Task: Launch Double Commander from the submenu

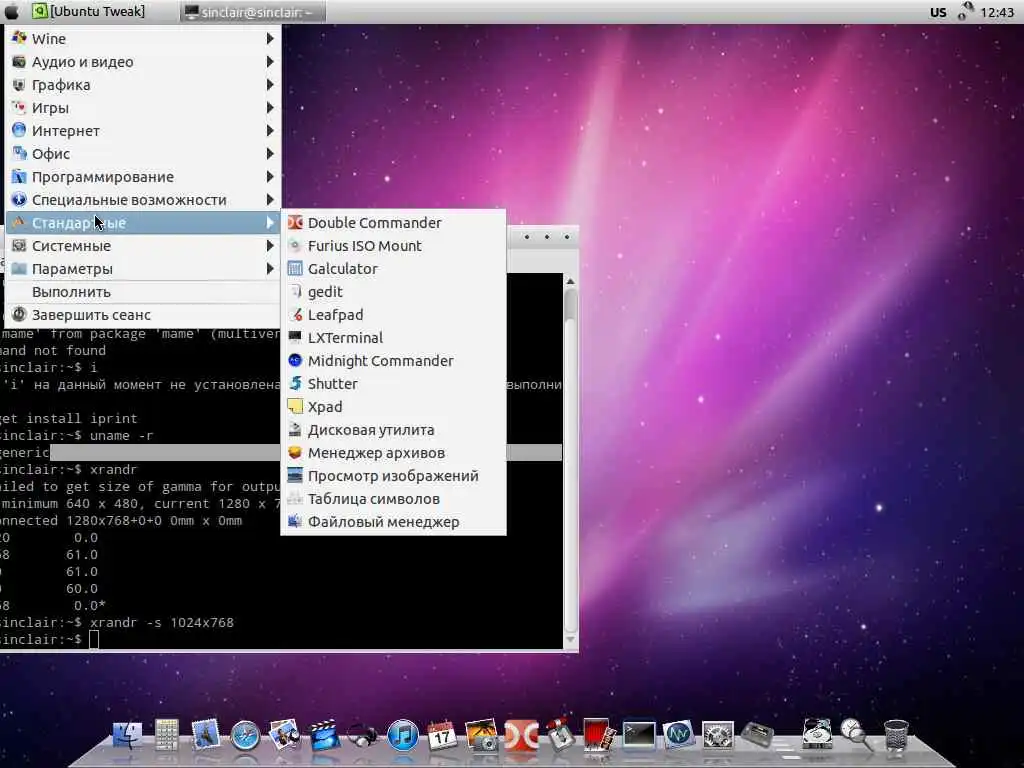Action: click(393, 223)
